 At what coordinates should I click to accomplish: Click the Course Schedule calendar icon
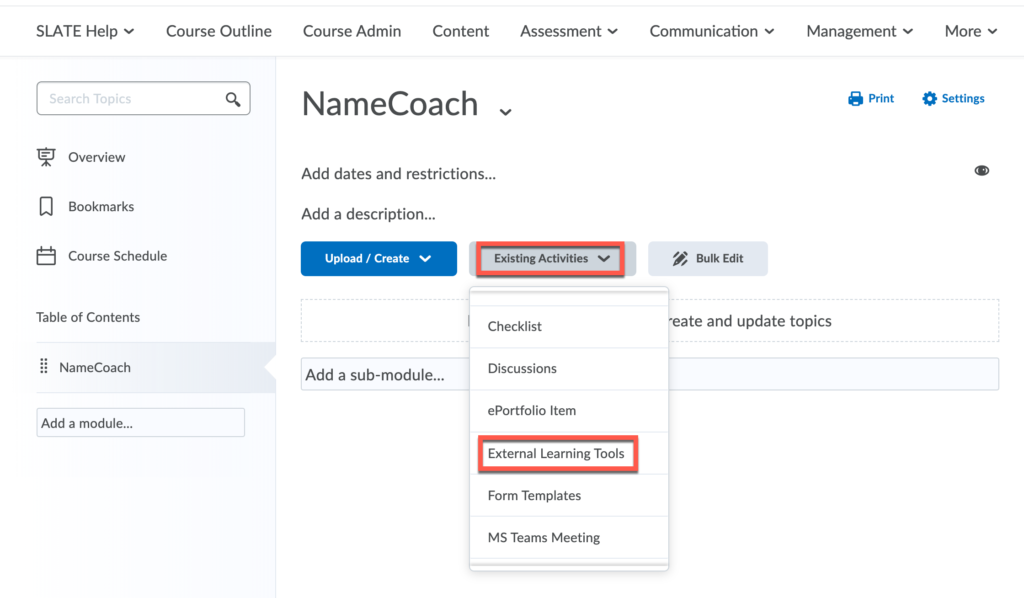(x=46, y=256)
